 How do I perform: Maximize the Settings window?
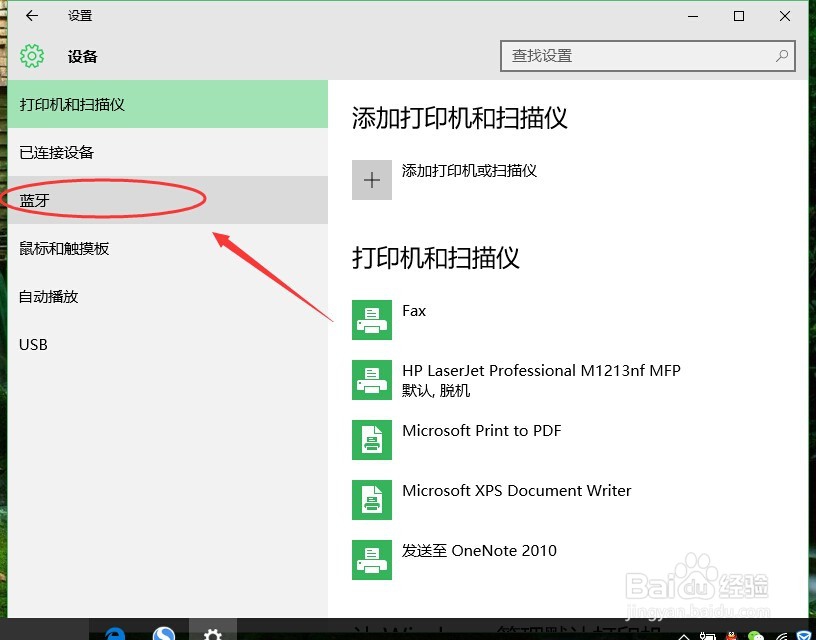(x=738, y=16)
